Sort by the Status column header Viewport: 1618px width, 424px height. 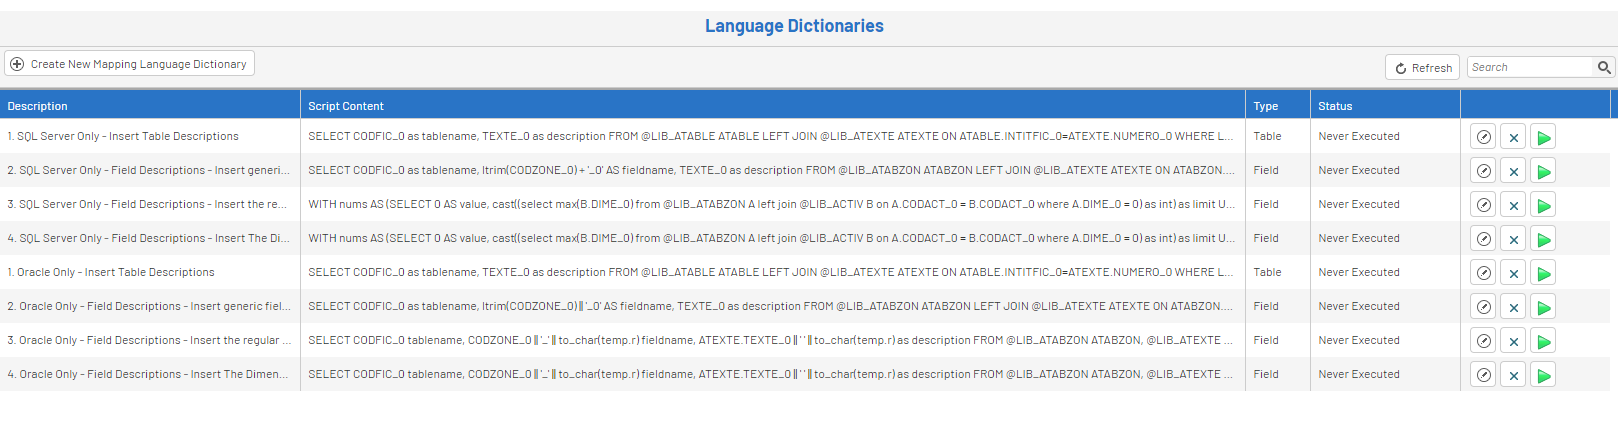tap(1335, 106)
